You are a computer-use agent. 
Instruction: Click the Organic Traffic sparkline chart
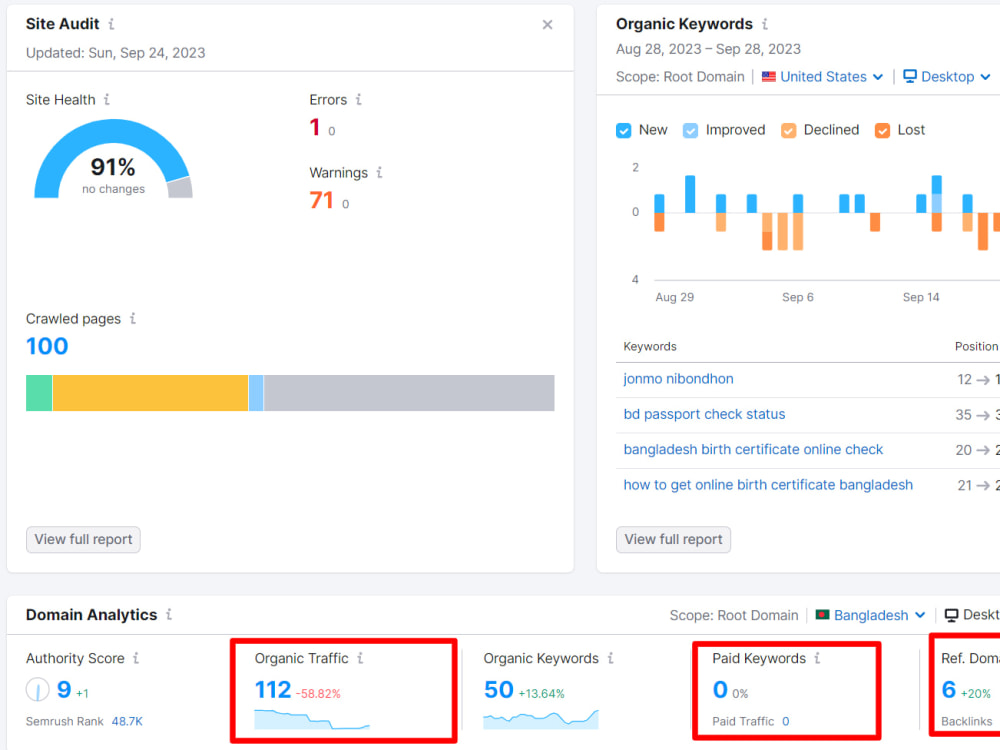click(312, 719)
